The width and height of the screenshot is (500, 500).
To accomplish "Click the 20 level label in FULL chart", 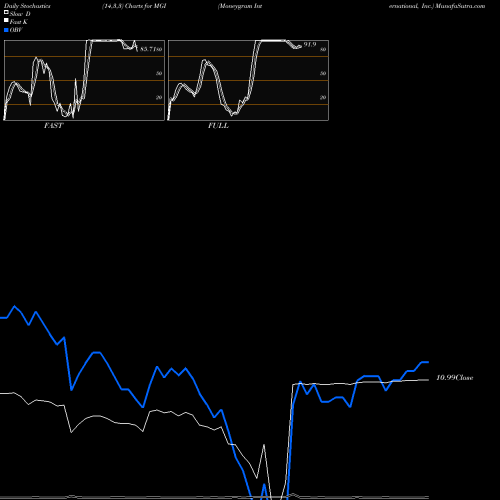I will (x=323, y=97).
